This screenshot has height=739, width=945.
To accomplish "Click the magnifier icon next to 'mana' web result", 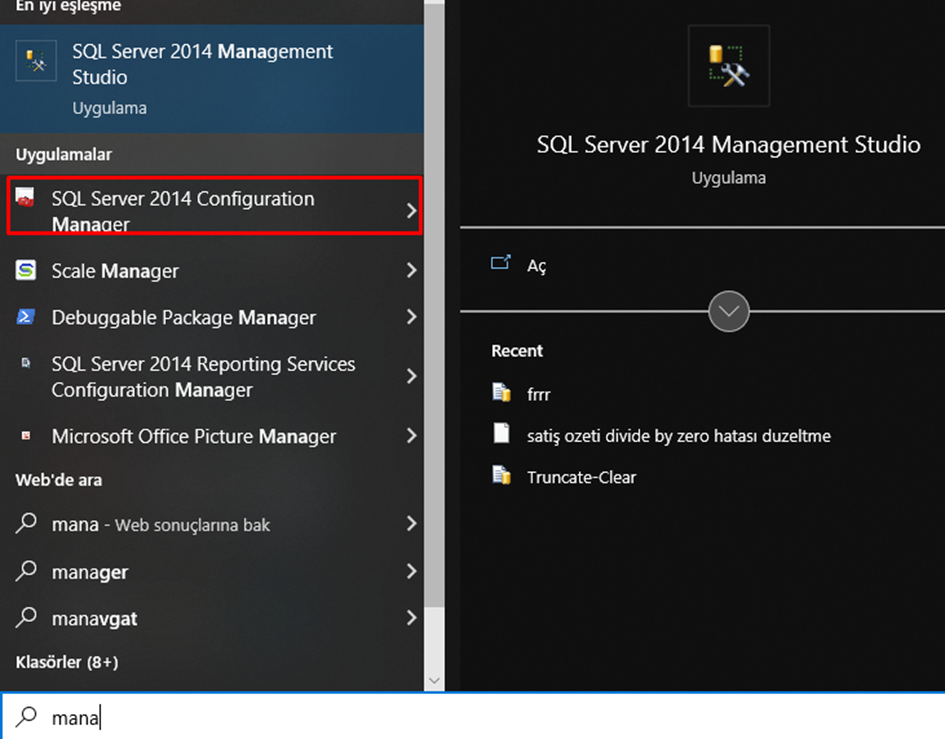I will (26, 523).
